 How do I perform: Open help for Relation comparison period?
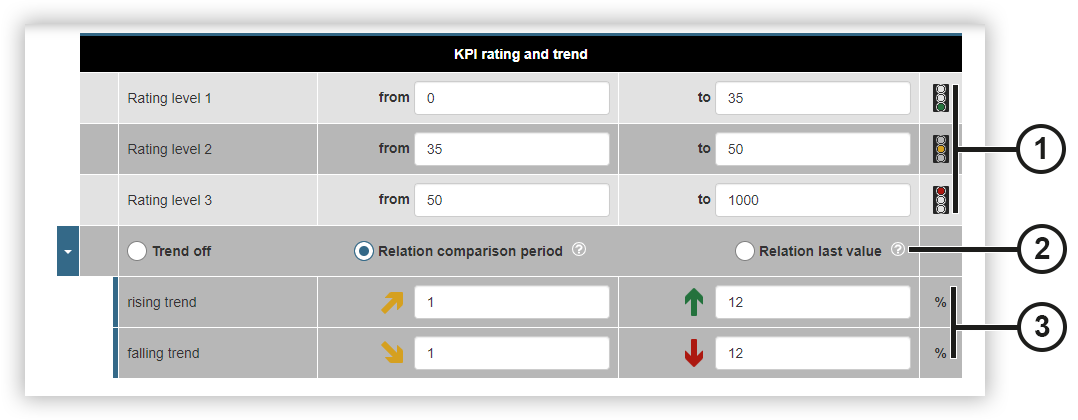(579, 250)
